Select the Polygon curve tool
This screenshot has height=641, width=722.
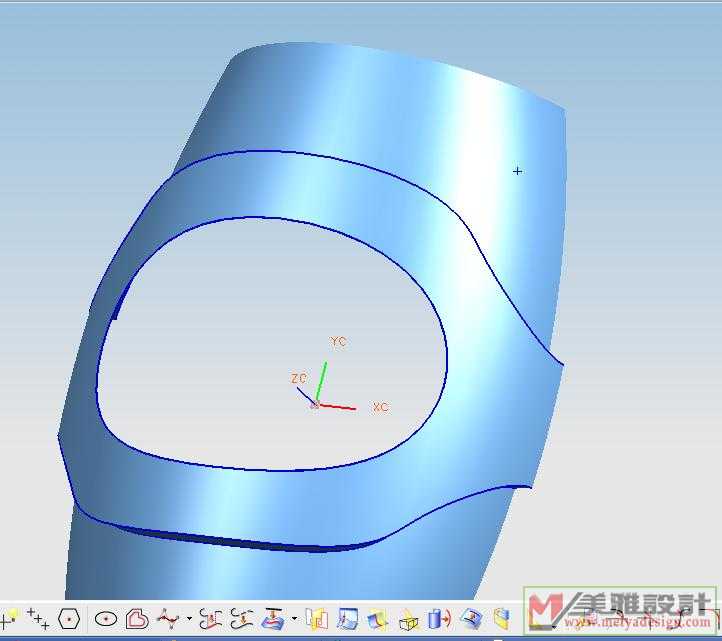coord(68,619)
